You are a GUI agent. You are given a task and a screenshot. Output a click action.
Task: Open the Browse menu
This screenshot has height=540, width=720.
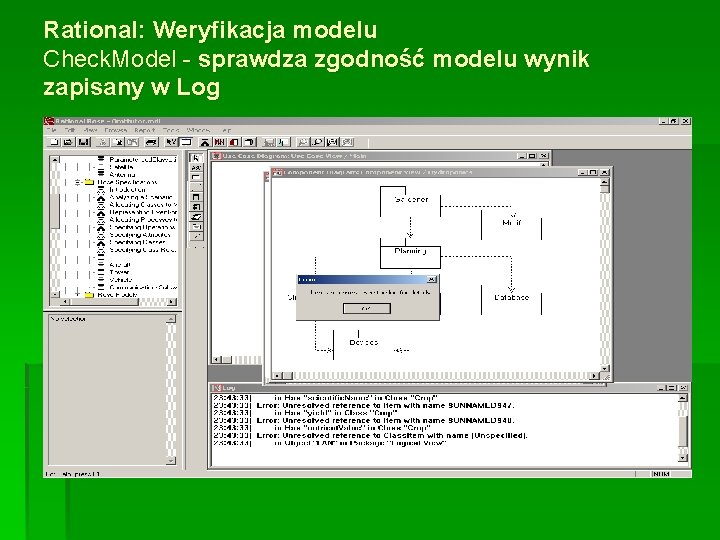116,130
